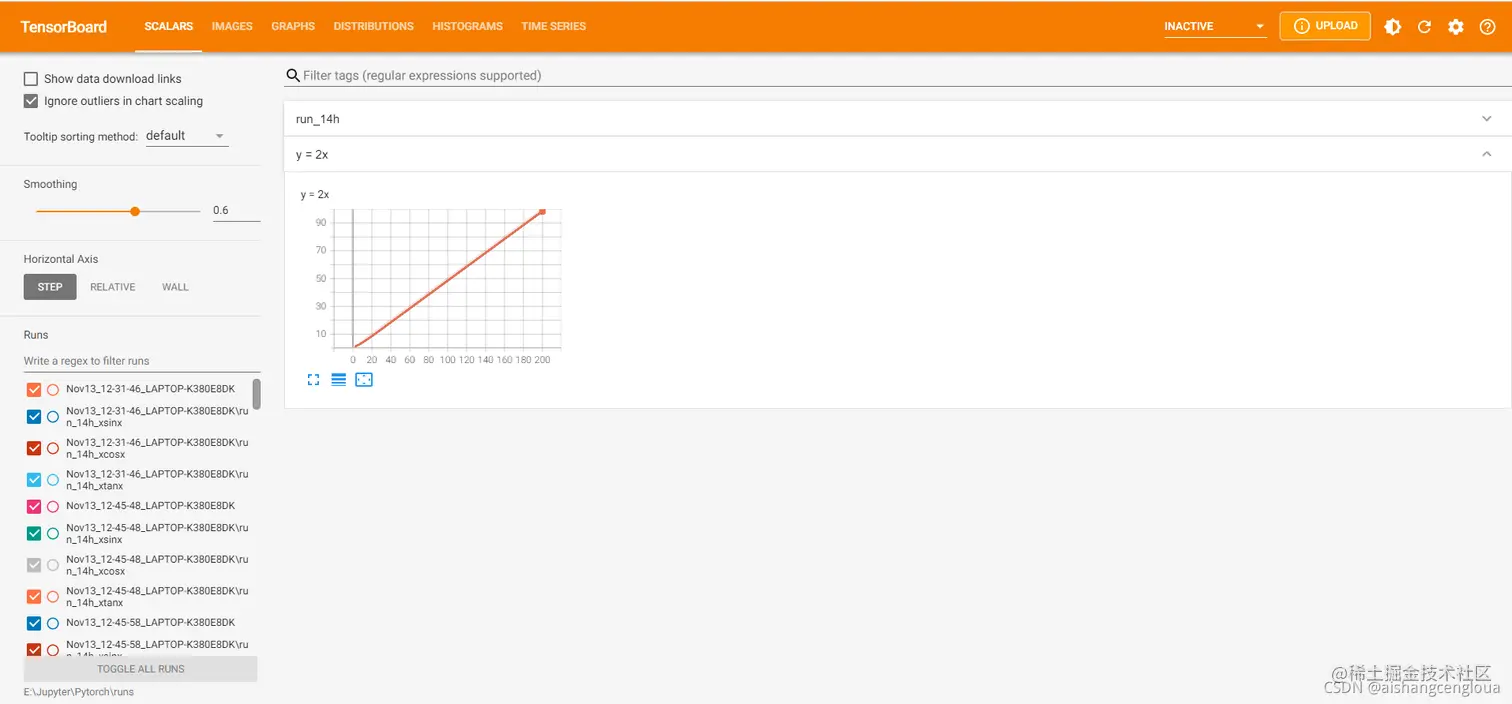Toggle dark mode theme icon
The image size is (1512, 704).
pyautogui.click(x=1392, y=27)
